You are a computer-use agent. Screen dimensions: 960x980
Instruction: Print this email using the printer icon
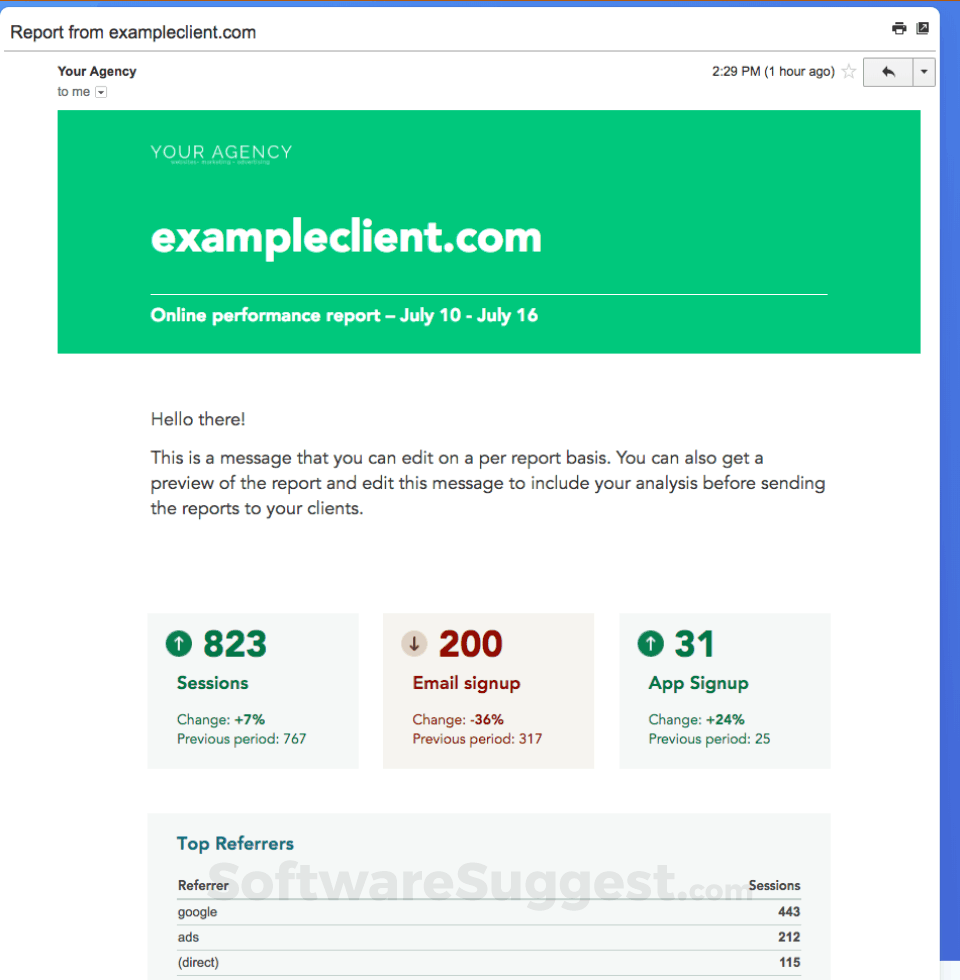899,28
